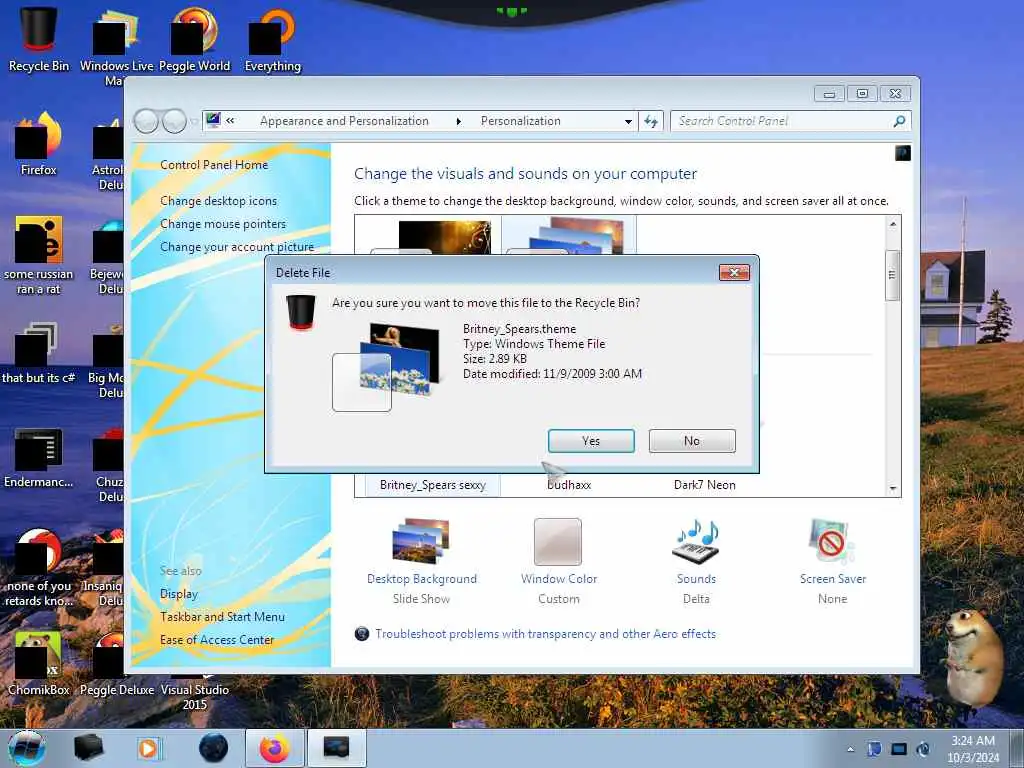
Task: Select the Endermanc... desktop icon
Action: point(39,457)
